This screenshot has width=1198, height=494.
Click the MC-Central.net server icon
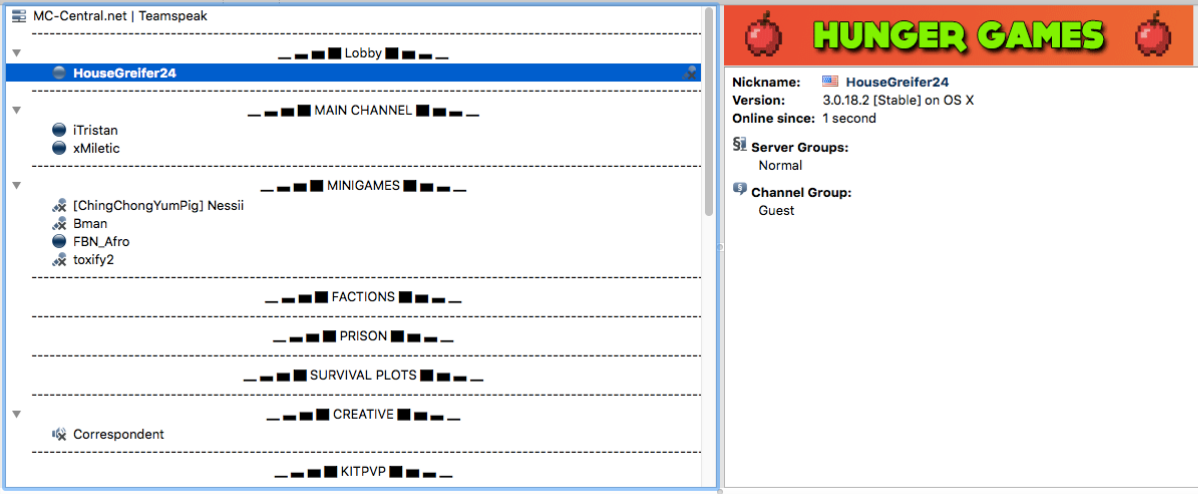(x=18, y=16)
